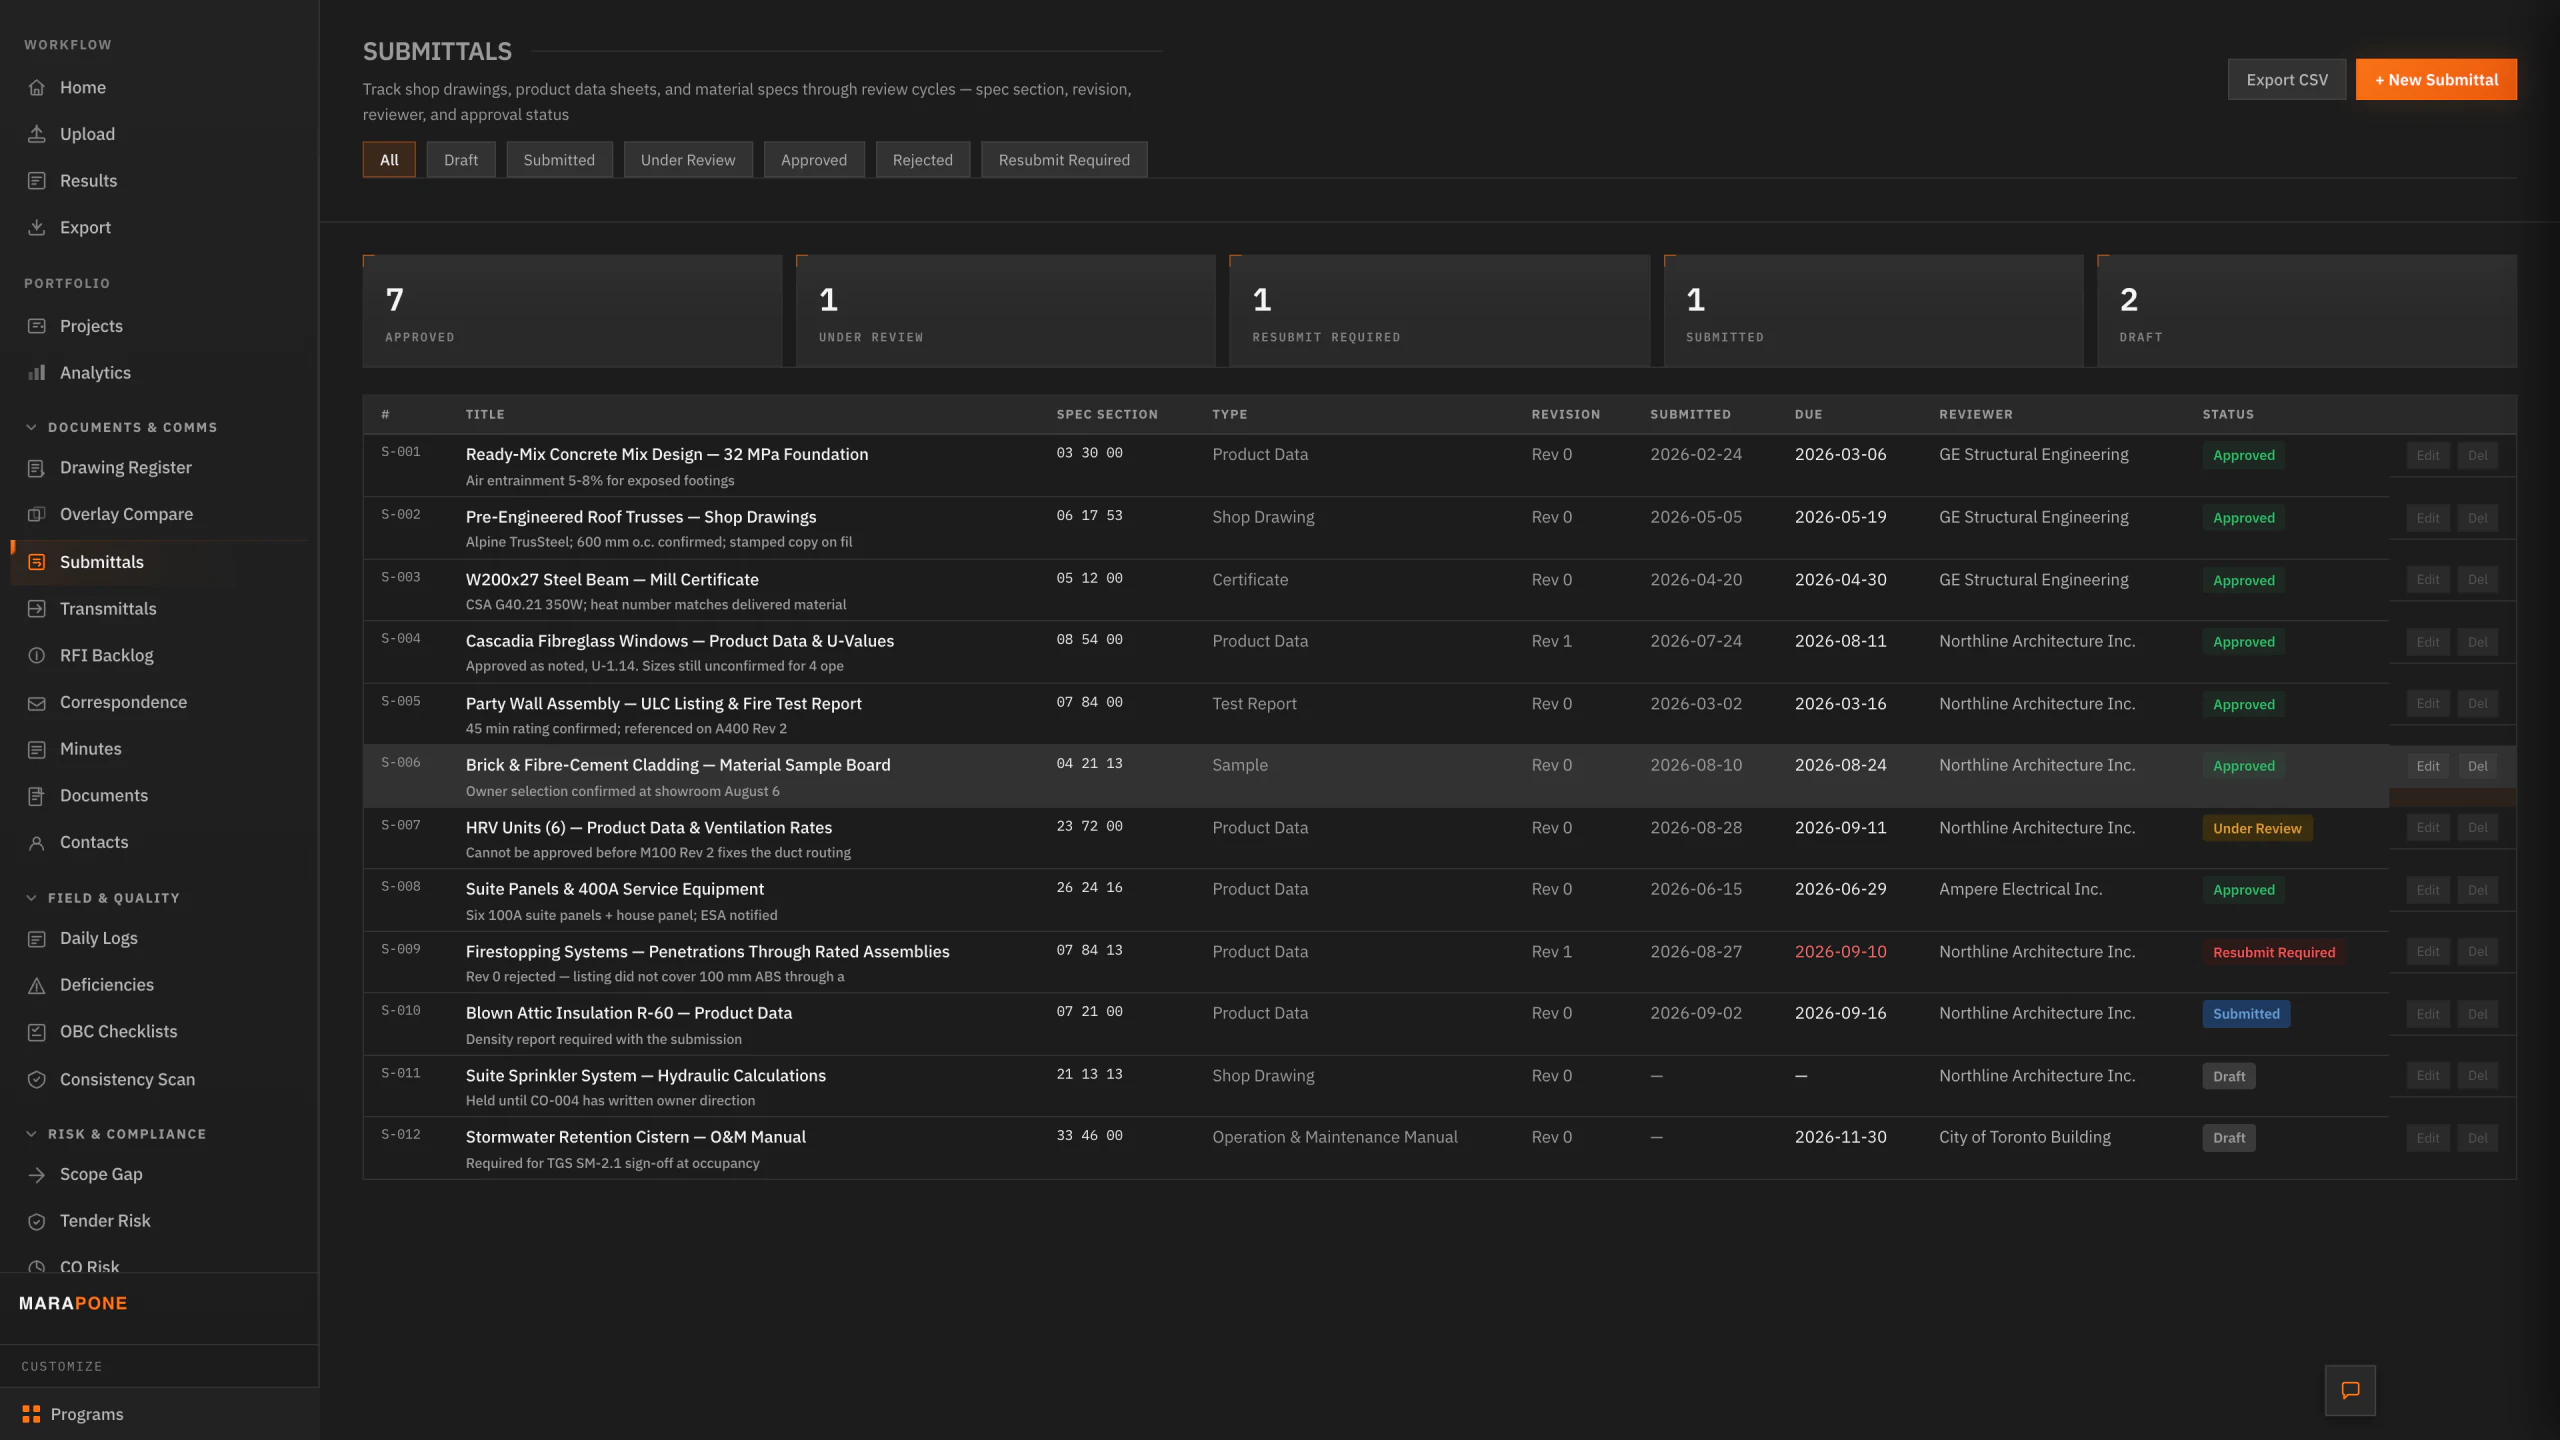The width and height of the screenshot is (2560, 1440).
Task: Click the Drawing Register icon
Action: (x=37, y=468)
